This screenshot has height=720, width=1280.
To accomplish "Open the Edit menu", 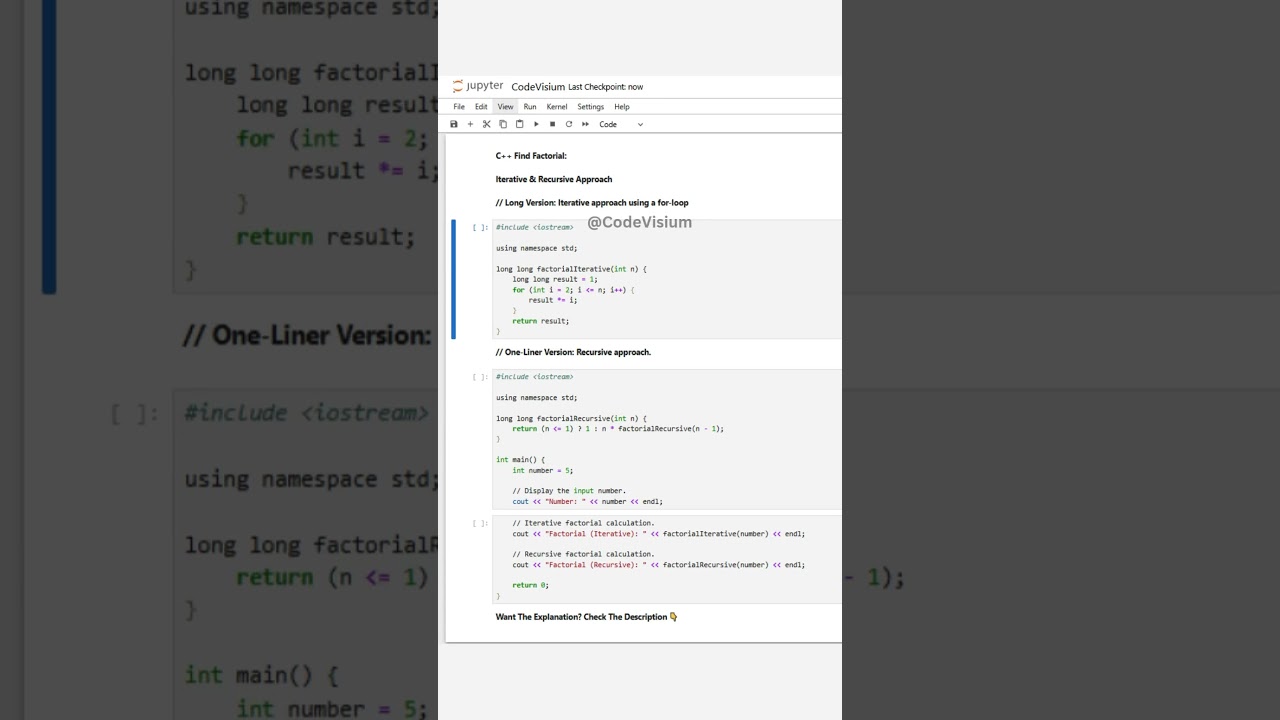I will tap(481, 107).
